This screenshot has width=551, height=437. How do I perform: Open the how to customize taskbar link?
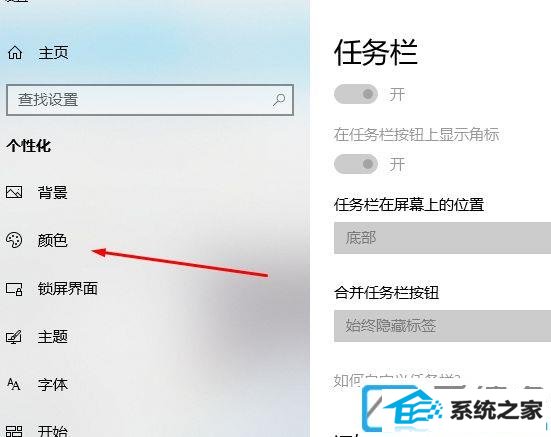click(x=397, y=380)
